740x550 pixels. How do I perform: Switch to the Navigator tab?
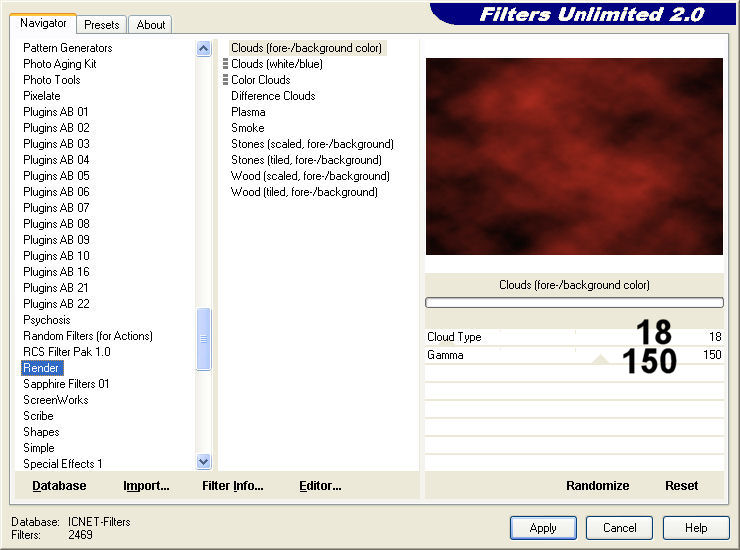(x=43, y=23)
